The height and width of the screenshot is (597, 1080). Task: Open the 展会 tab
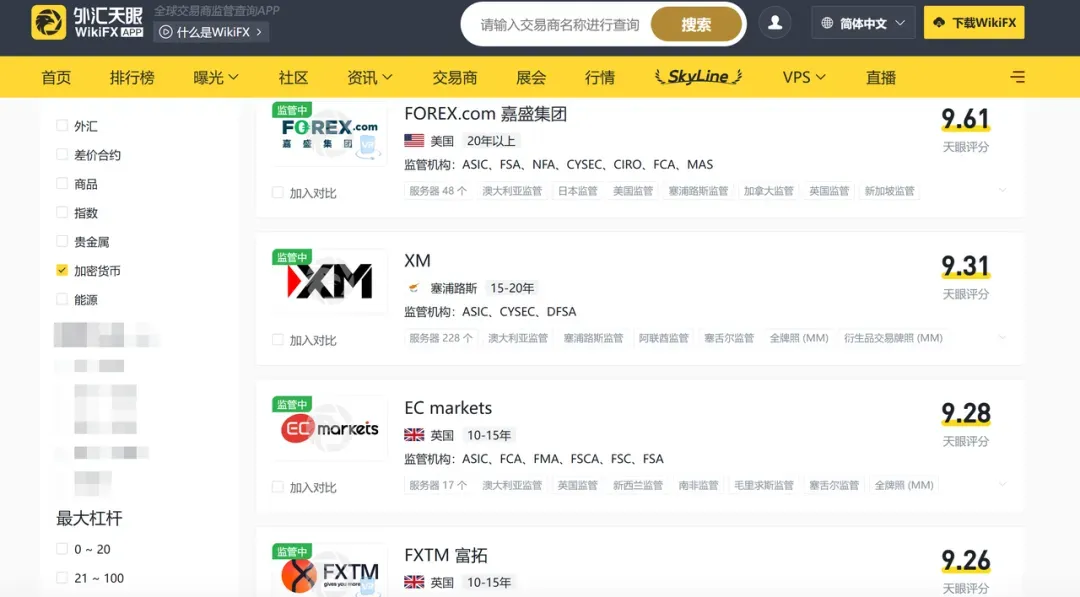point(531,77)
